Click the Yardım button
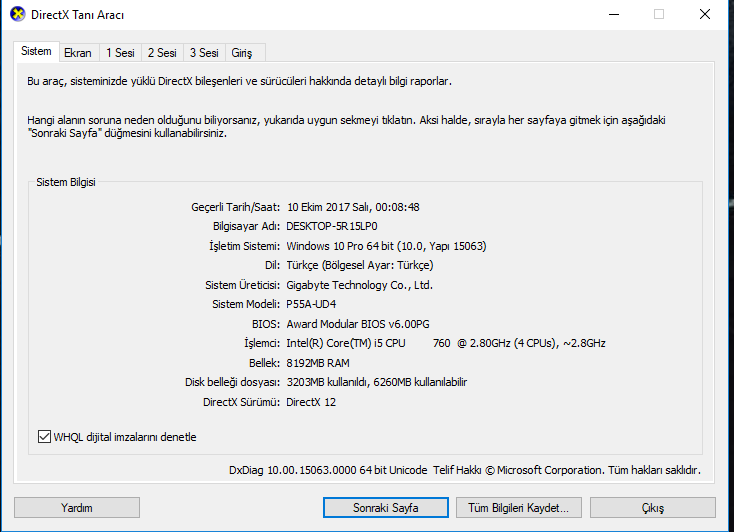The image size is (734, 532). pyautogui.click(x=77, y=508)
